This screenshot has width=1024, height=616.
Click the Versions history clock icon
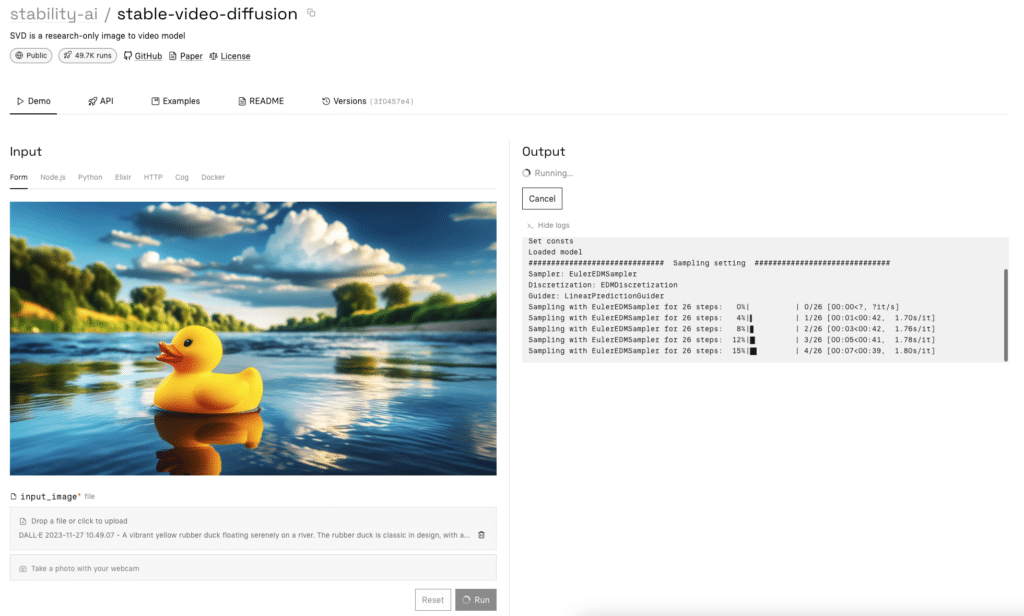(326, 101)
